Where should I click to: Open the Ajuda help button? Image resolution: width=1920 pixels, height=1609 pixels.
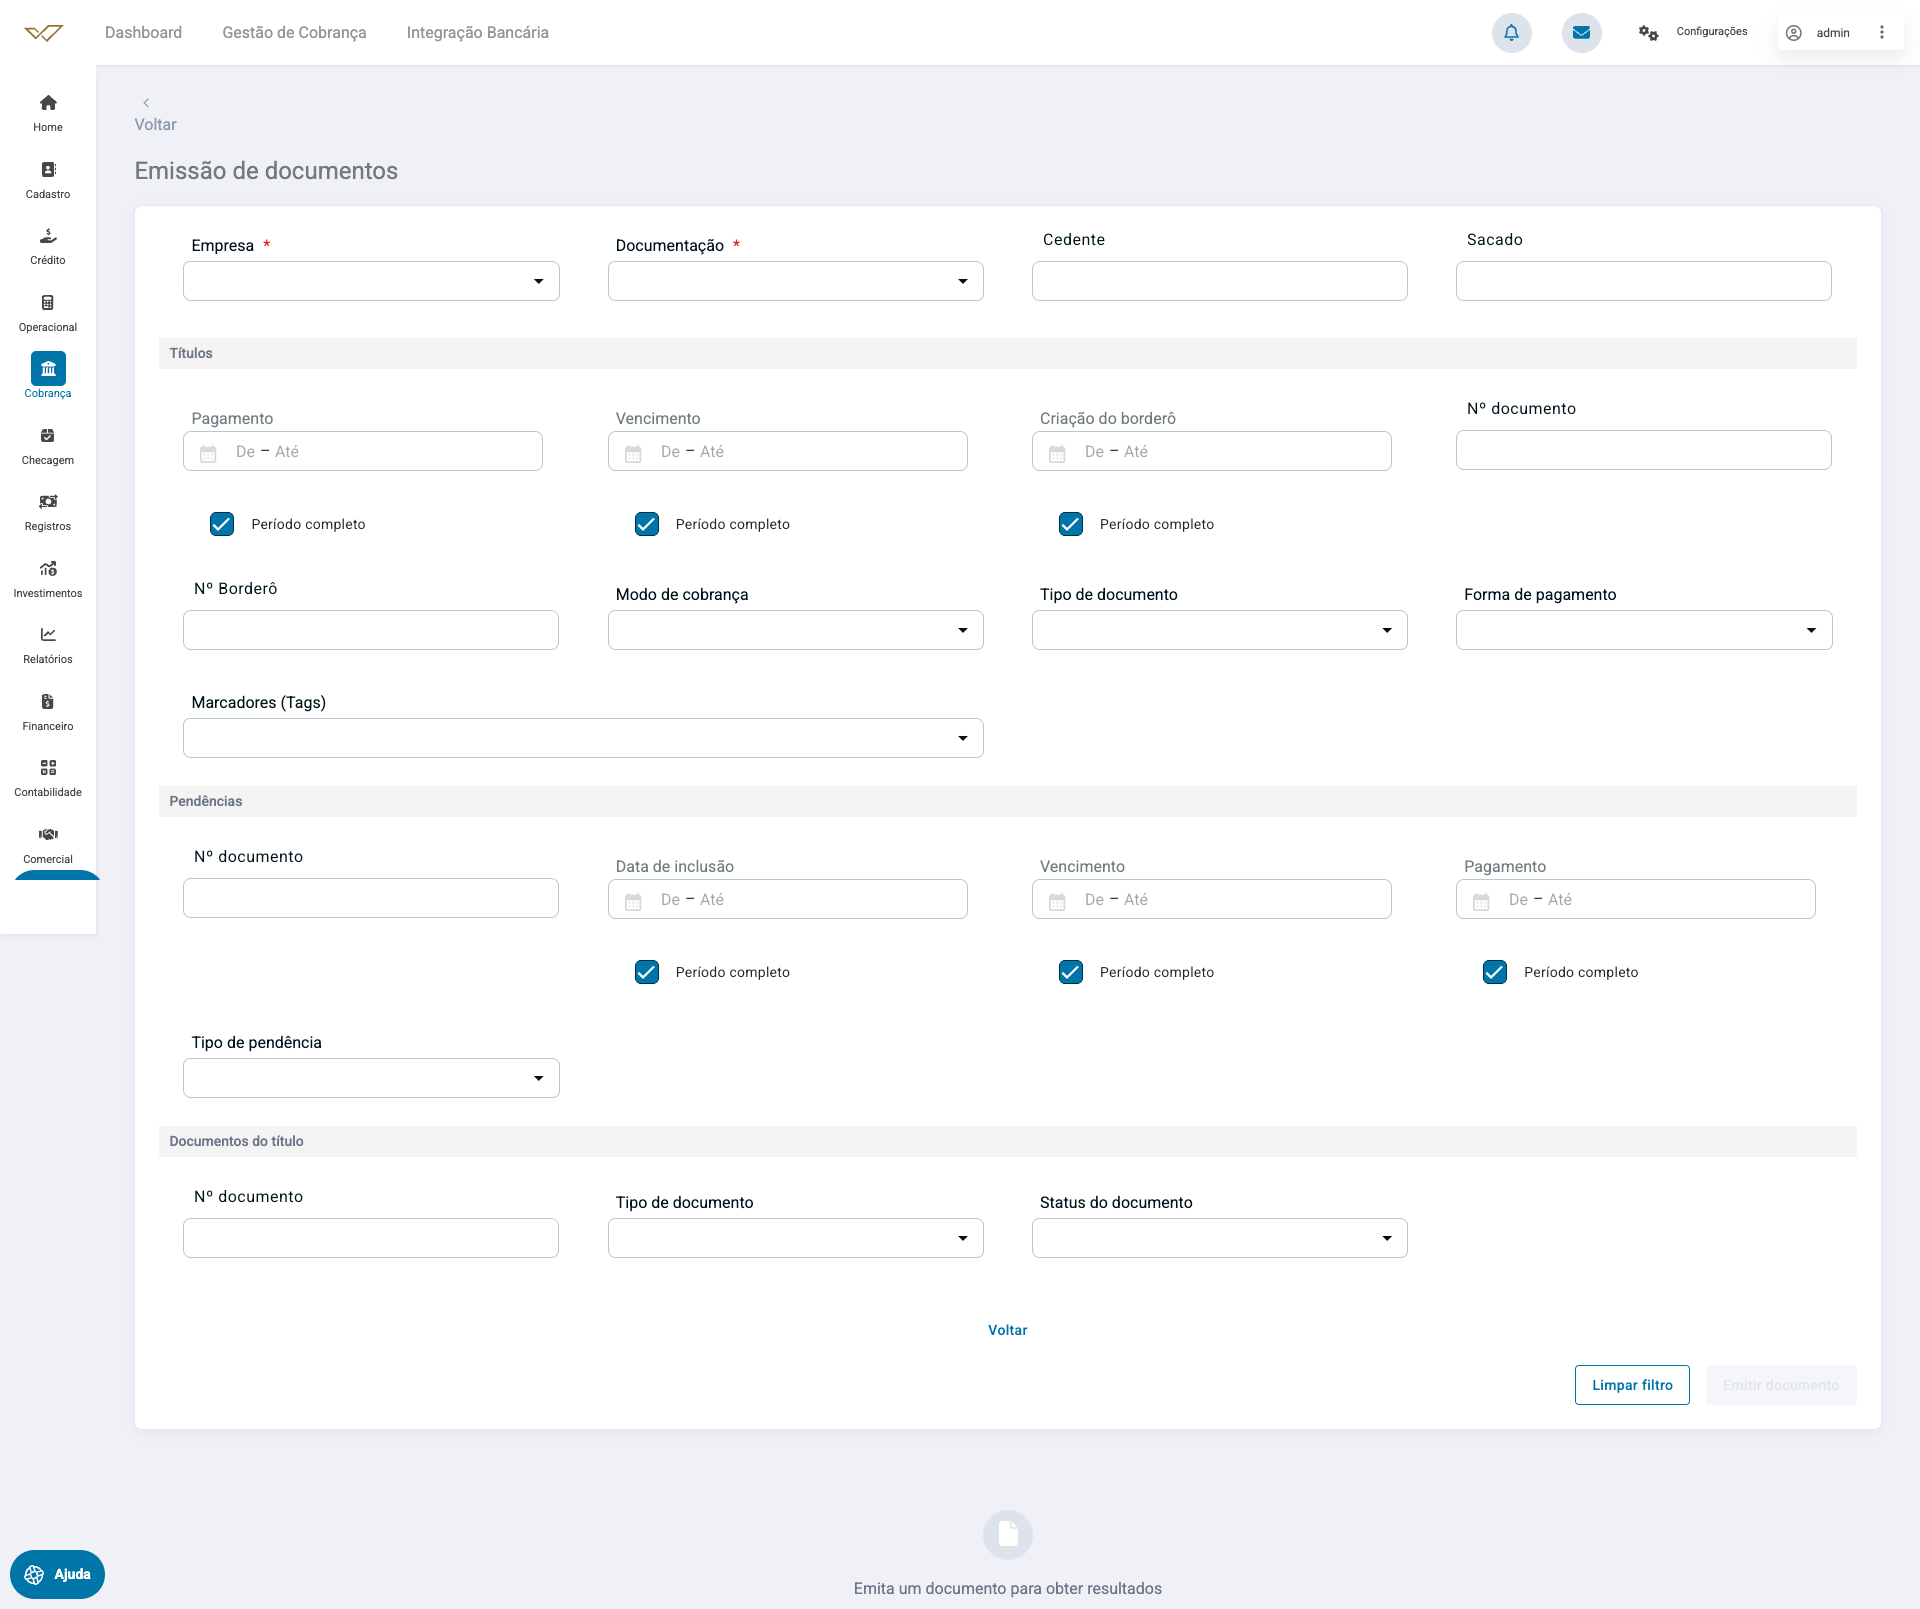[57, 1575]
